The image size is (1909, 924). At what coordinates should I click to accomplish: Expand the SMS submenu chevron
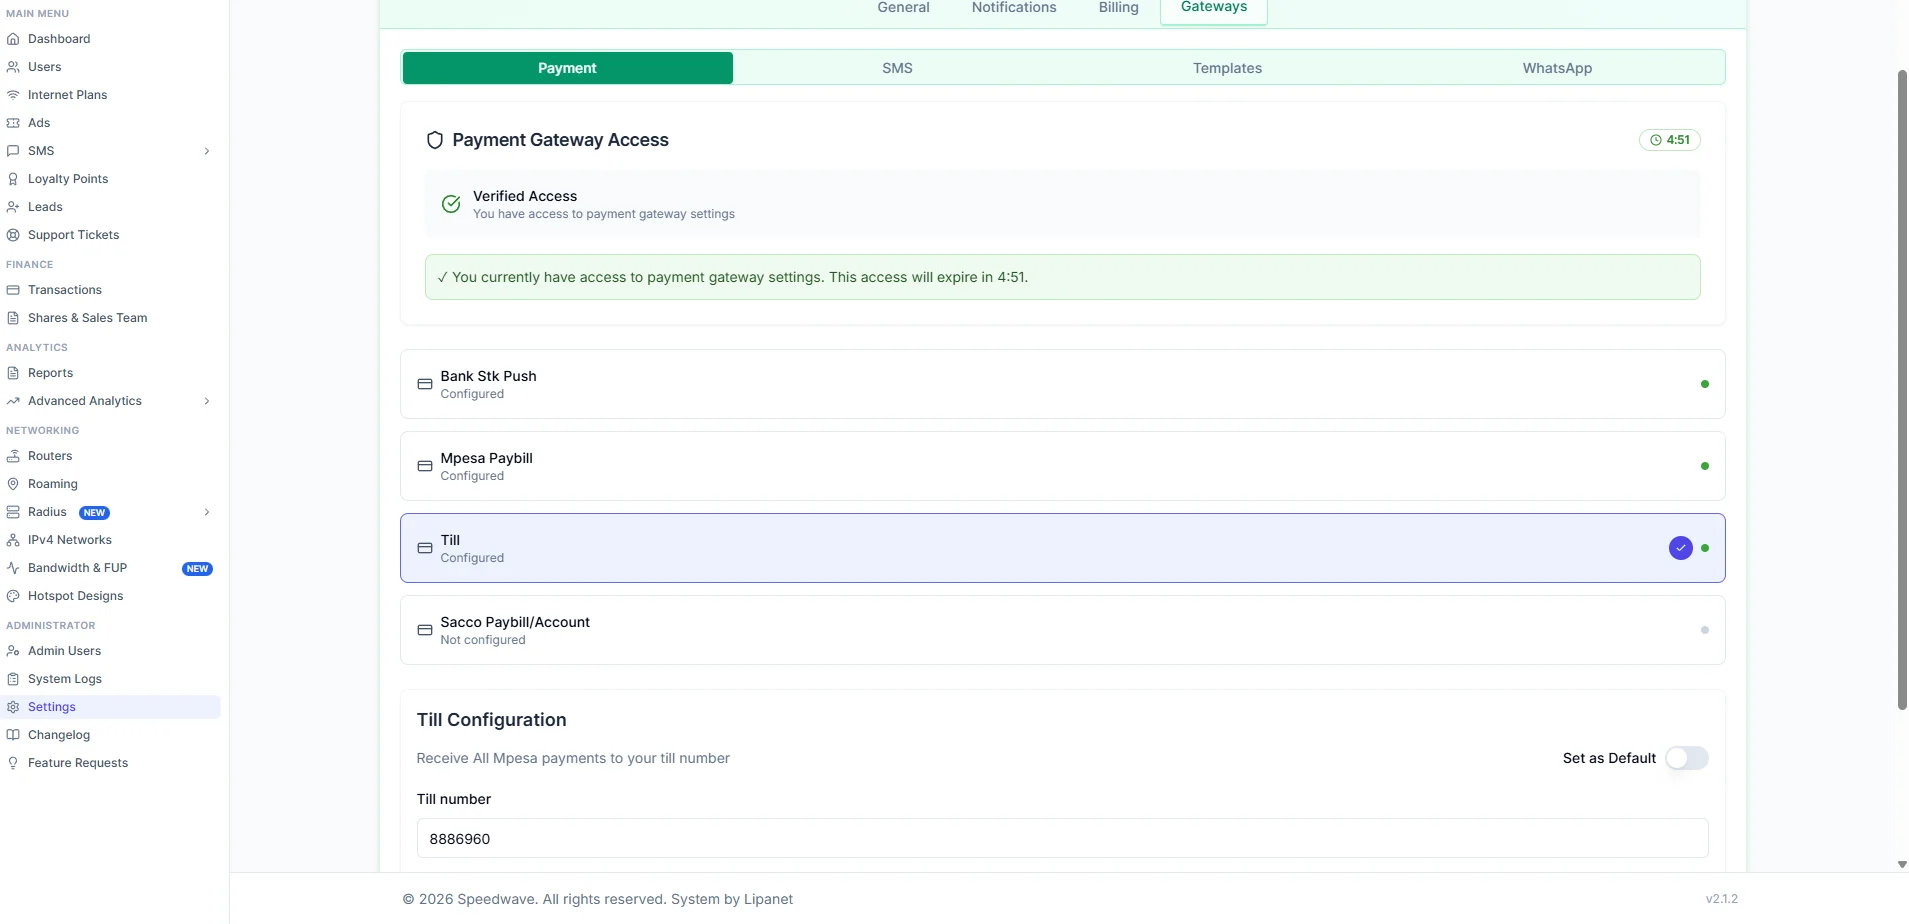(207, 151)
